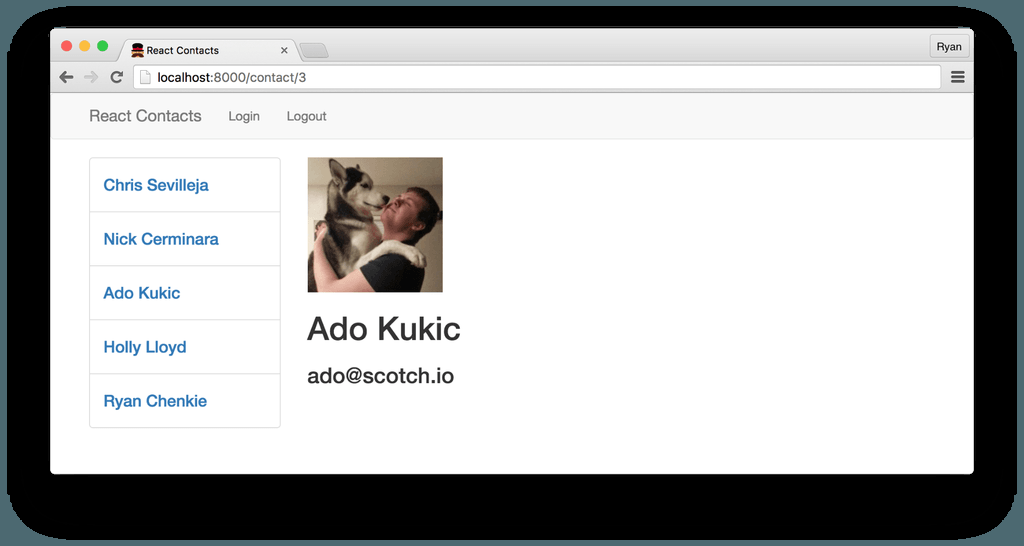Select the React Contacts browser tab
The image size is (1024, 546).
click(208, 50)
